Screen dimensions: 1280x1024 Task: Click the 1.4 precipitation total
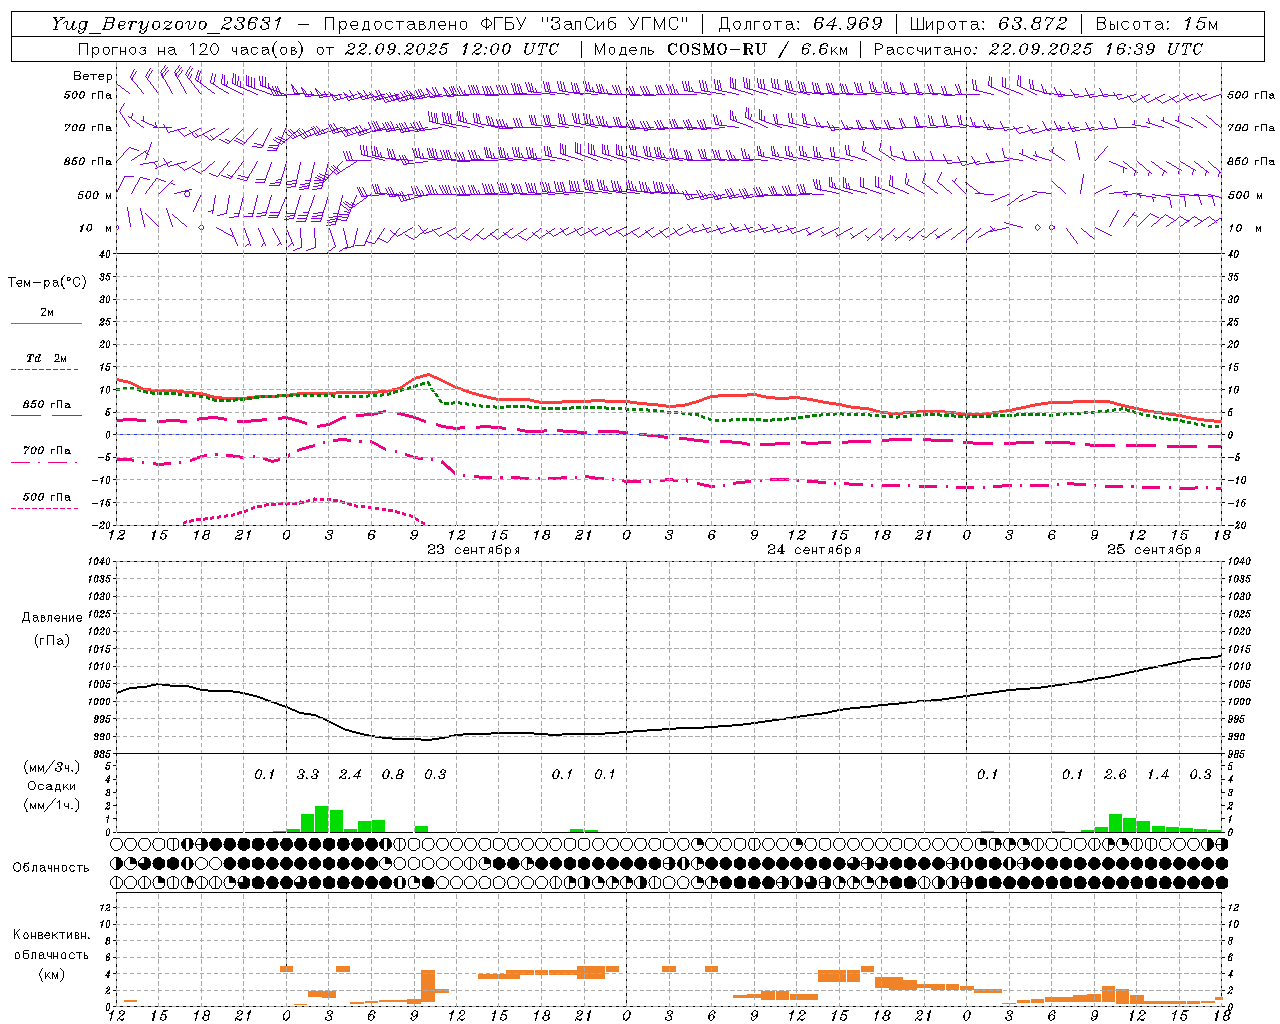pos(1158,775)
